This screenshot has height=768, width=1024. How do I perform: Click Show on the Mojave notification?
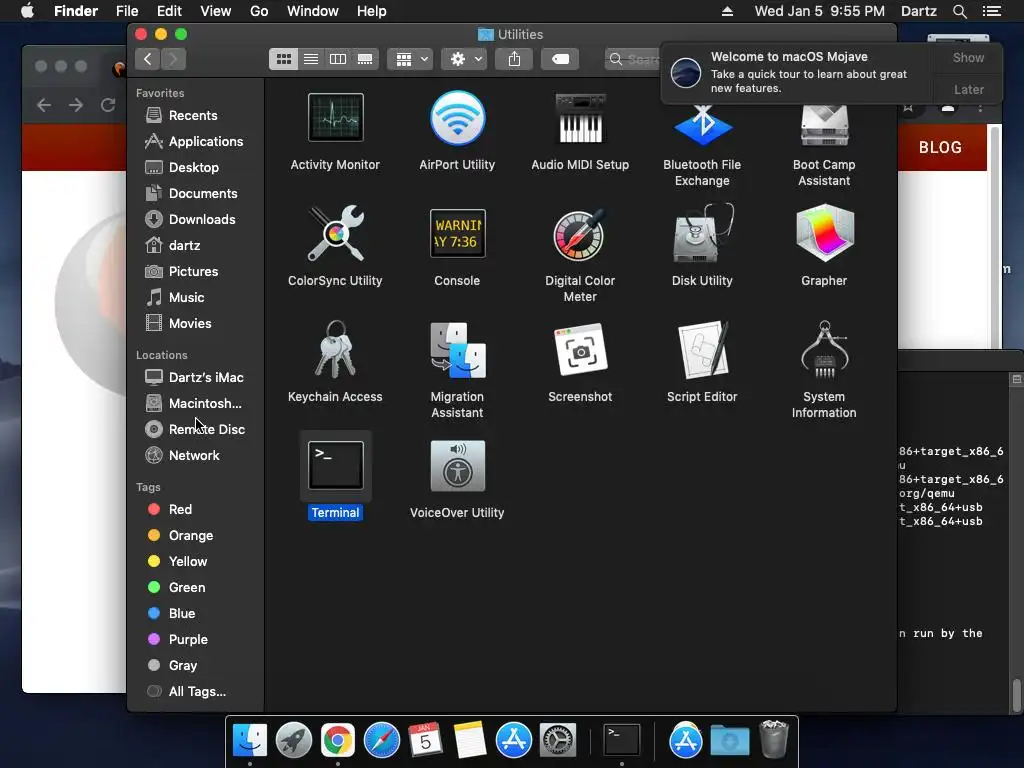click(x=968, y=58)
